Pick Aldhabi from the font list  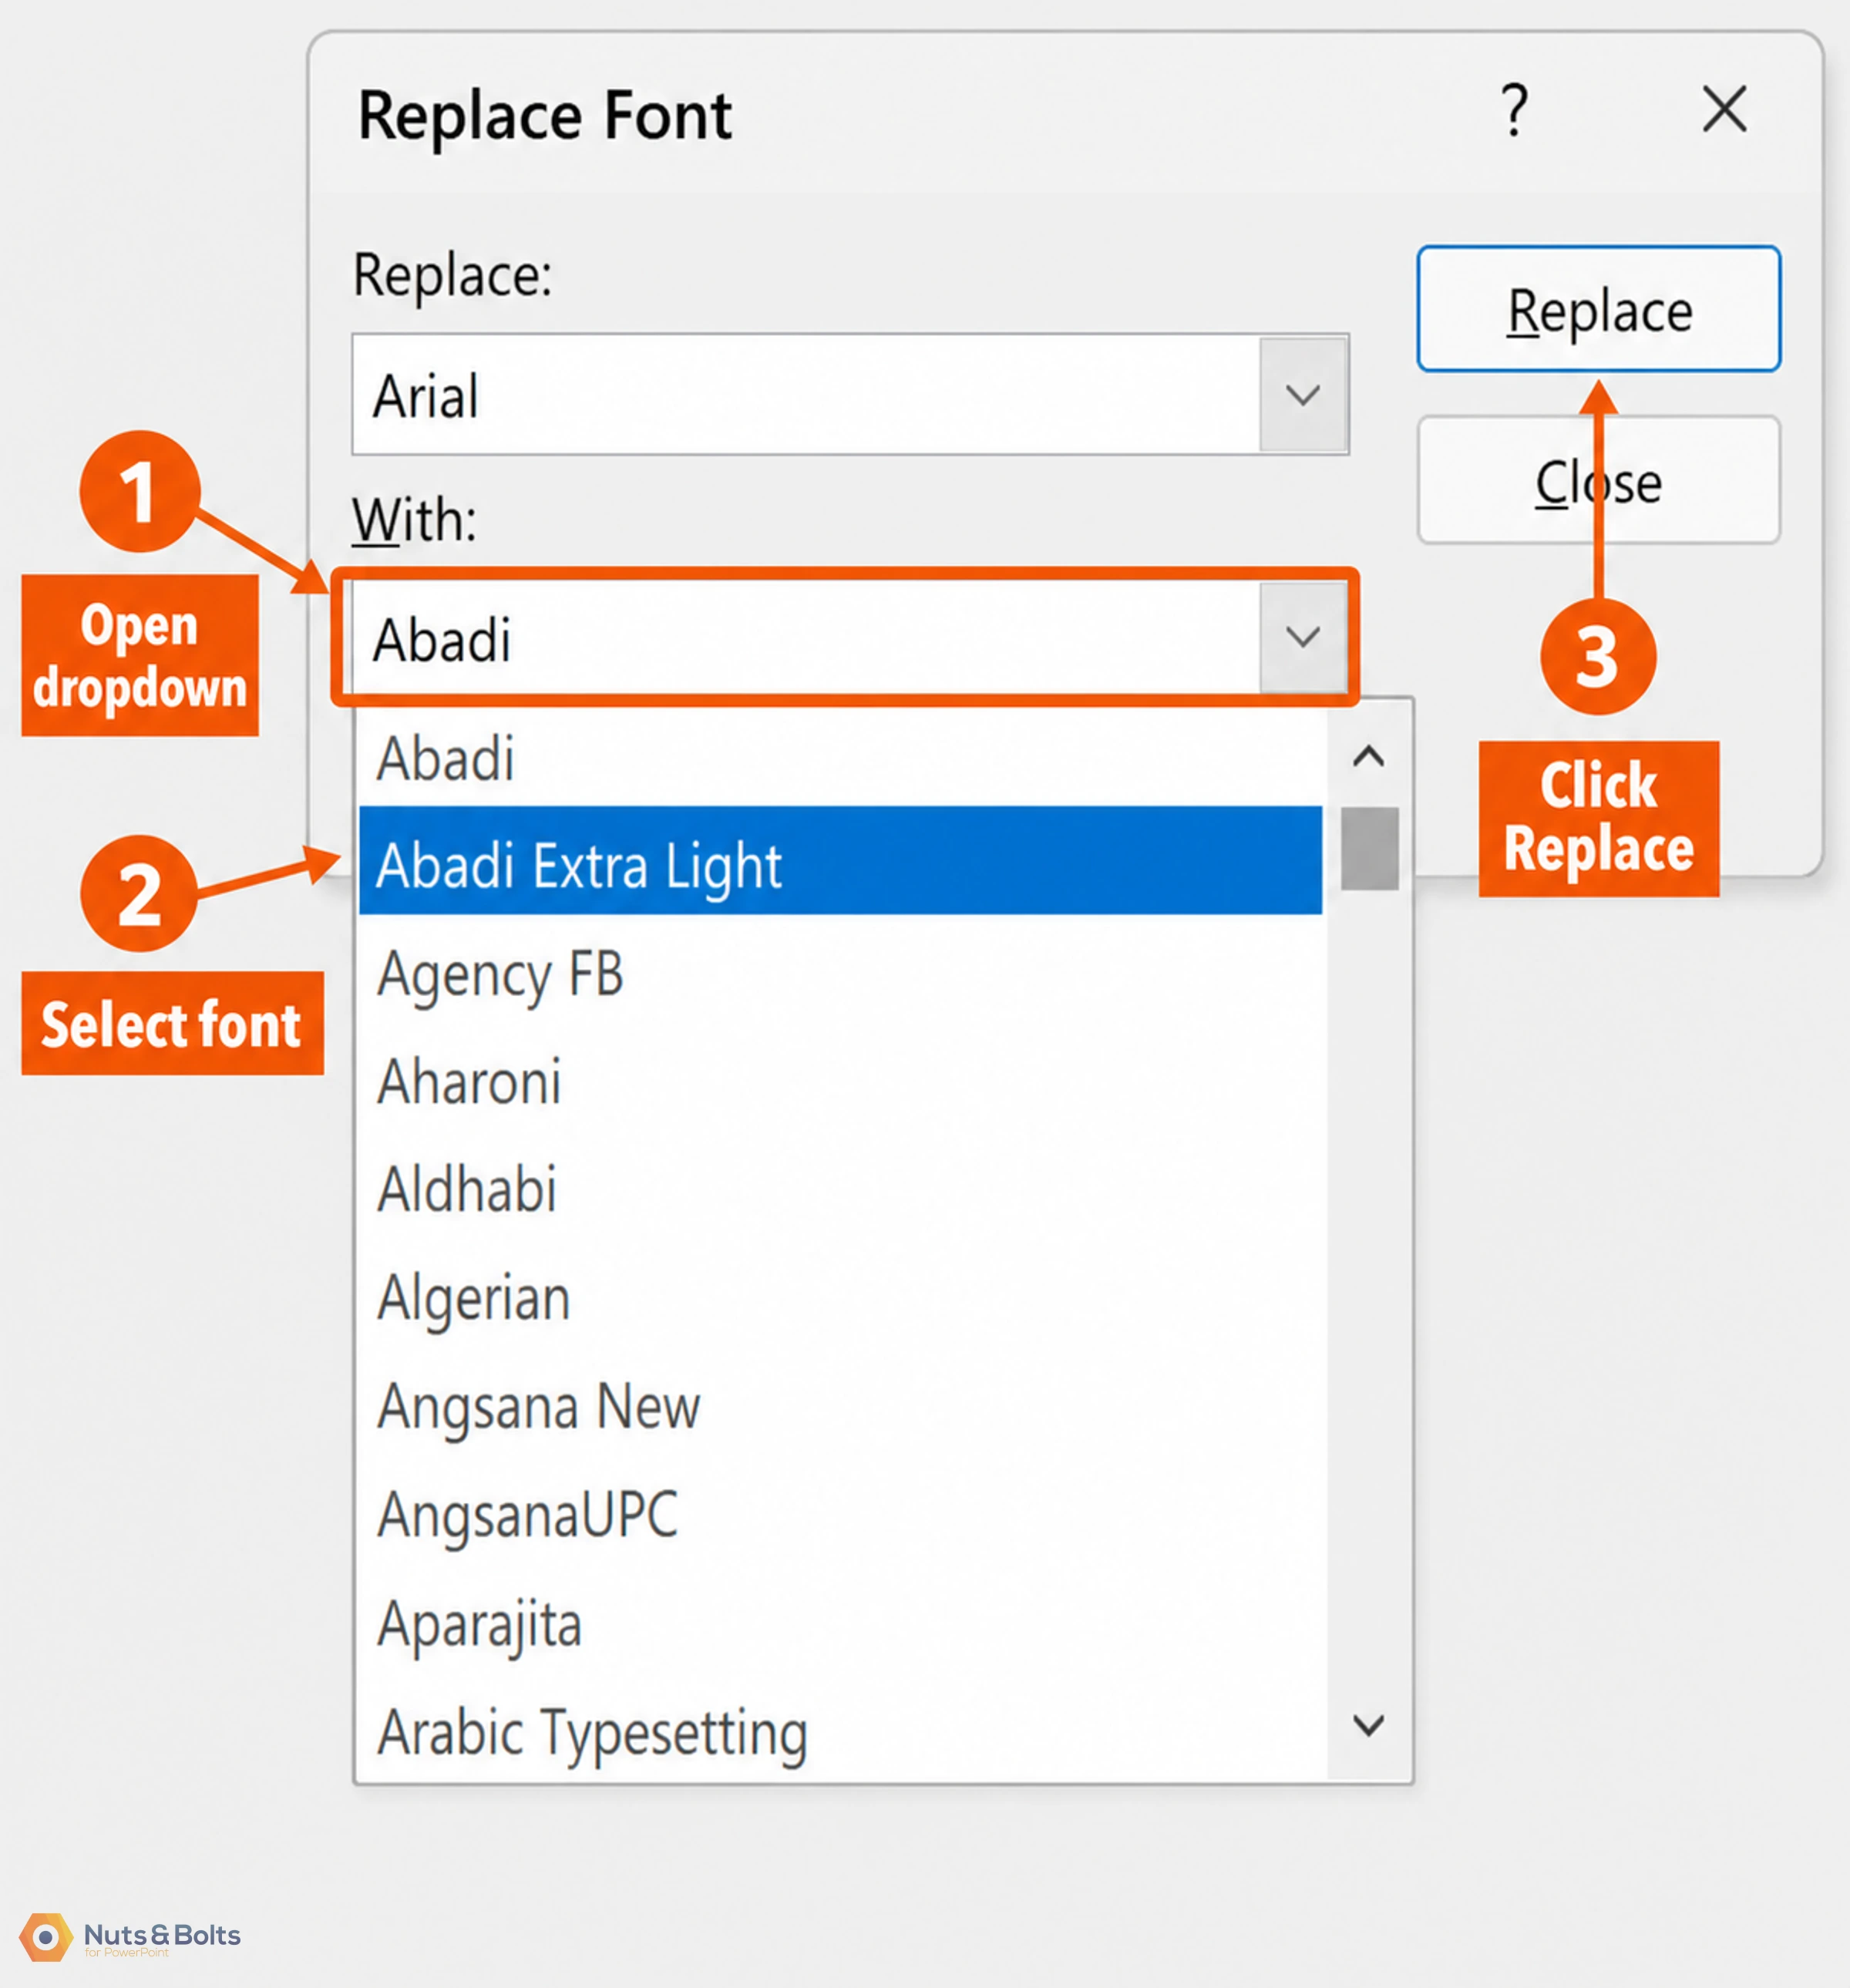(x=841, y=1189)
